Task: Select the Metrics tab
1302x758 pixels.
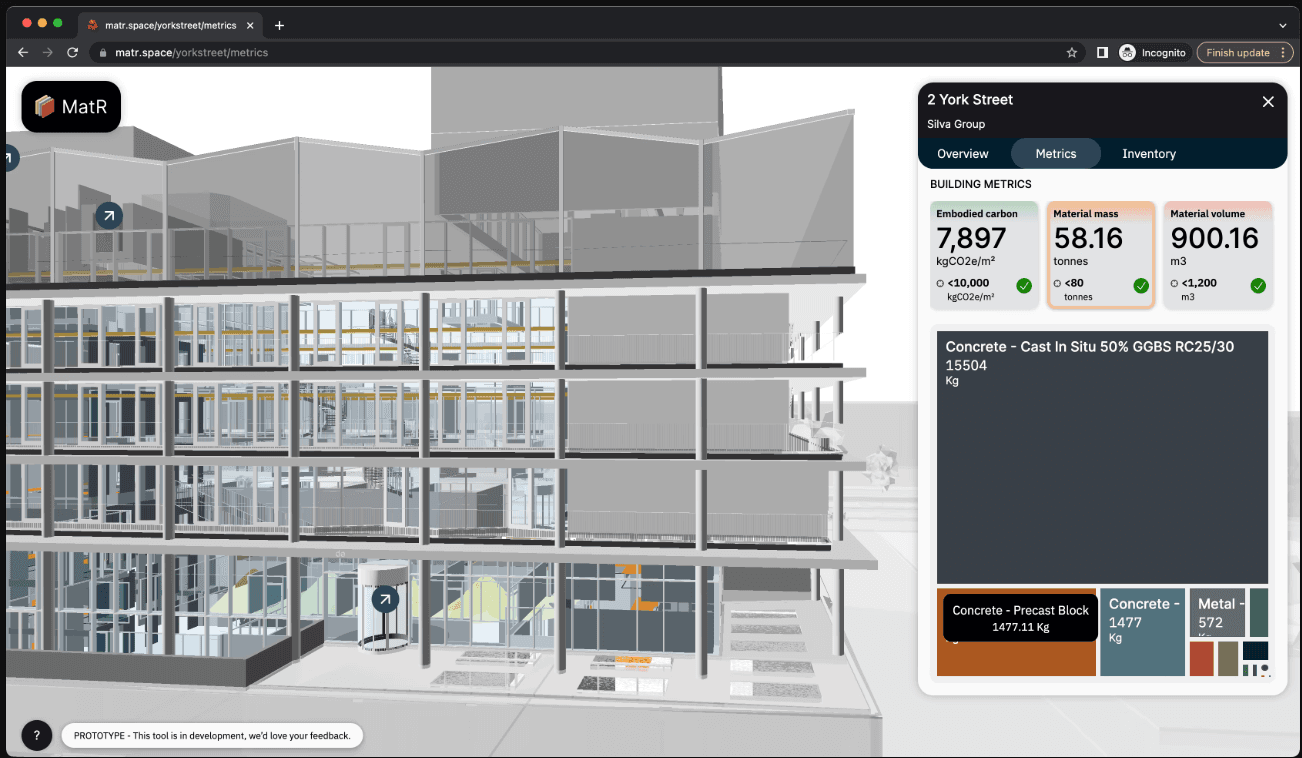Action: click(x=1056, y=153)
